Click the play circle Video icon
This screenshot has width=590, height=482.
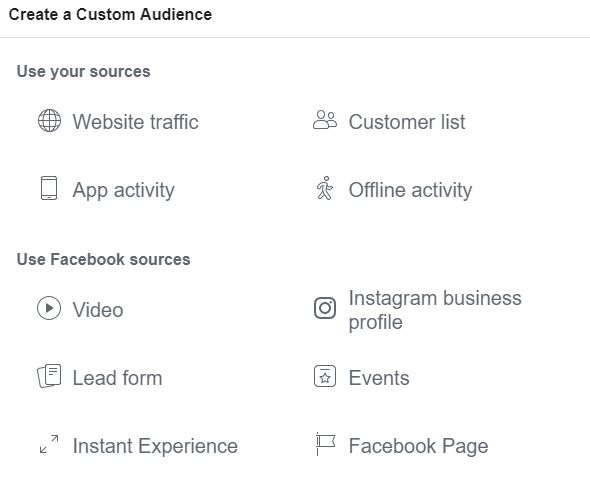pyautogui.click(x=49, y=308)
